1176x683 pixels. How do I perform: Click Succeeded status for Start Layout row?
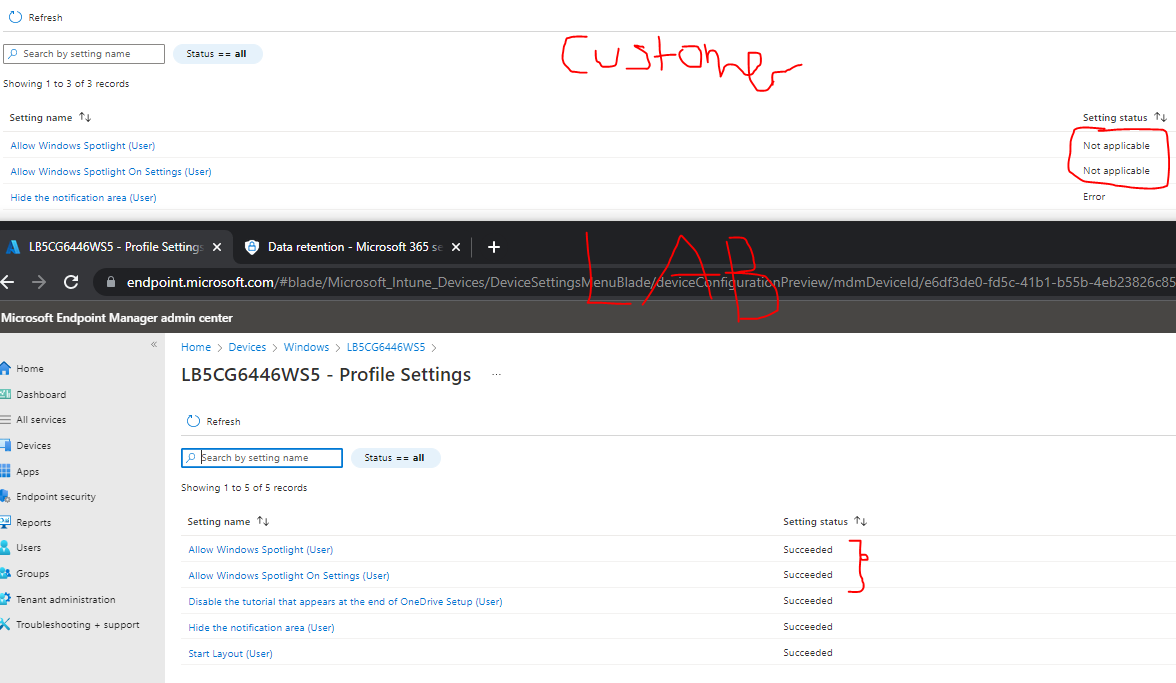[x=808, y=653]
